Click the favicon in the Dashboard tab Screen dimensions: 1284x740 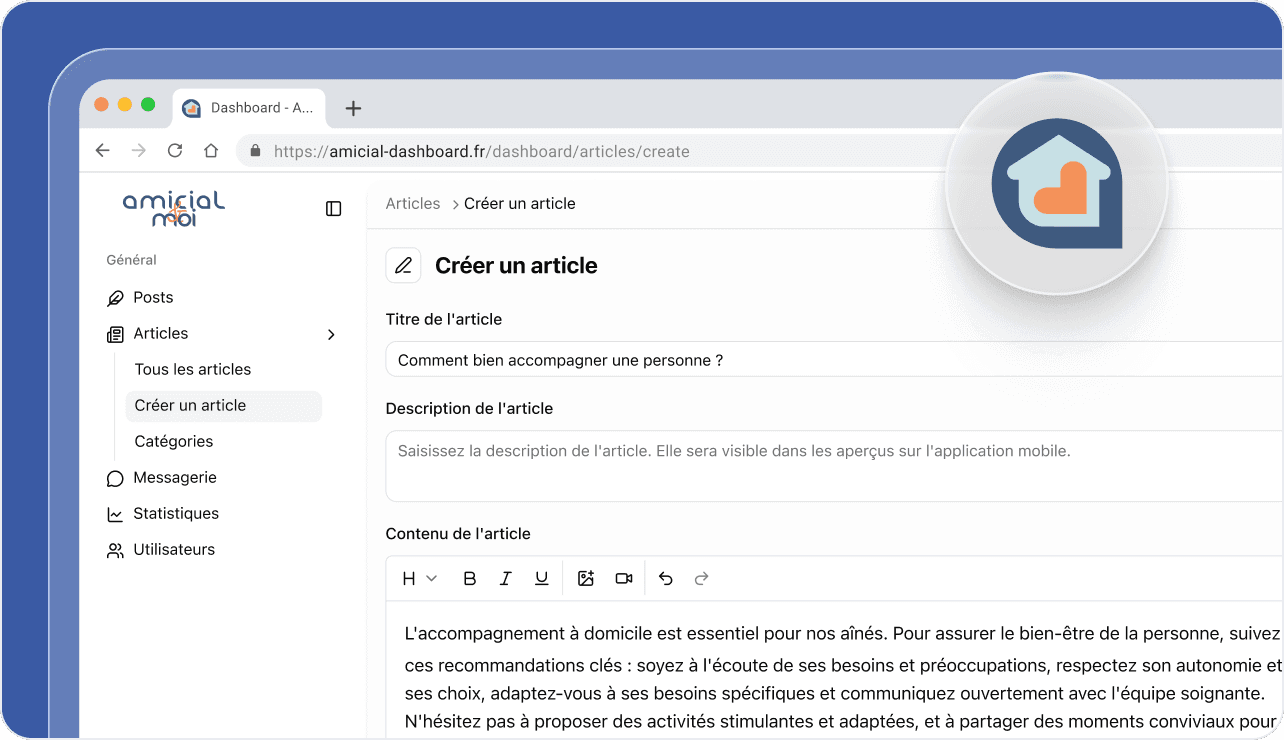(192, 108)
